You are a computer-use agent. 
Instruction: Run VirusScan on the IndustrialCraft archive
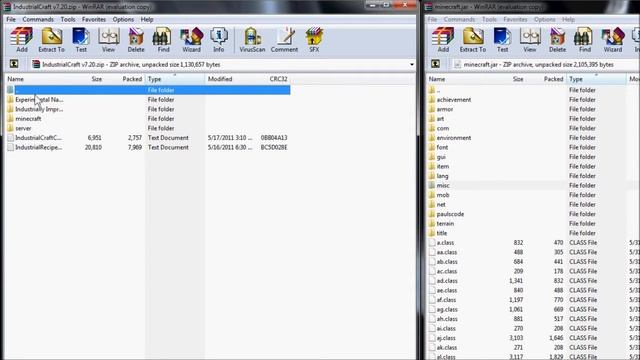click(x=252, y=40)
